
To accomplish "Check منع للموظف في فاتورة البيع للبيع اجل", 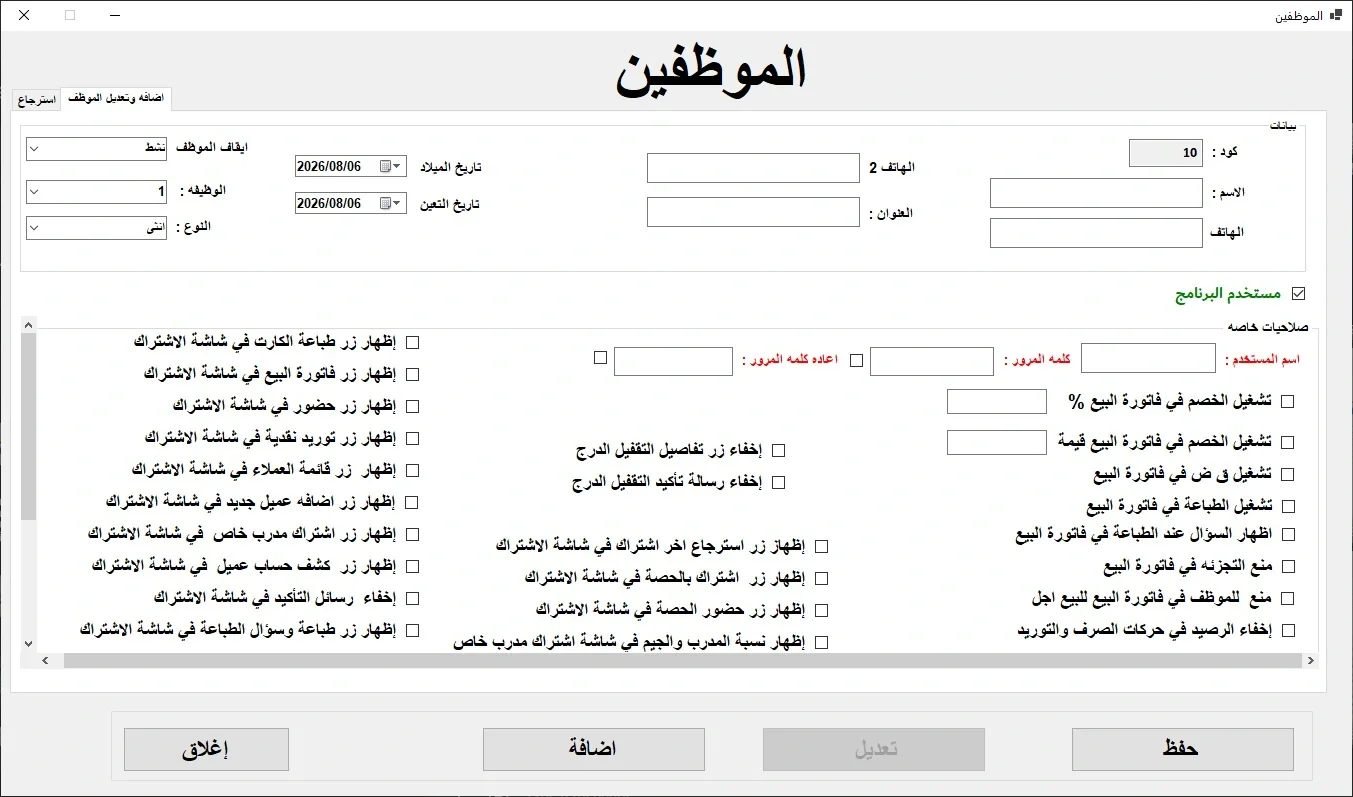I will pyautogui.click(x=1288, y=599).
